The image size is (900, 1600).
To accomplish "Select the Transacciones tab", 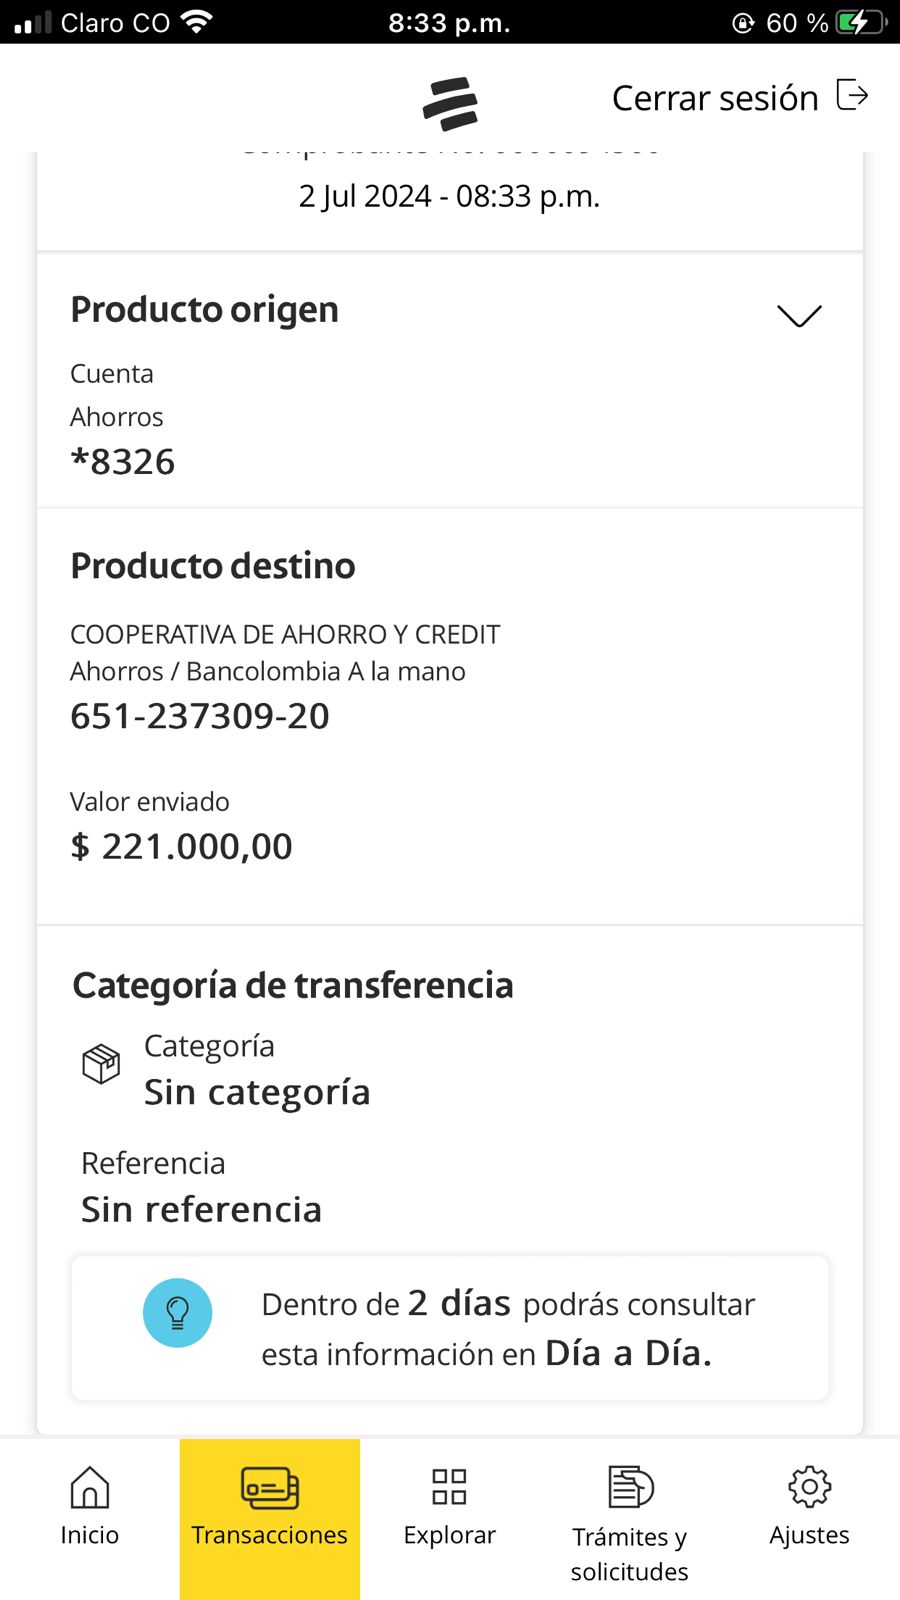I will pyautogui.click(x=270, y=1510).
